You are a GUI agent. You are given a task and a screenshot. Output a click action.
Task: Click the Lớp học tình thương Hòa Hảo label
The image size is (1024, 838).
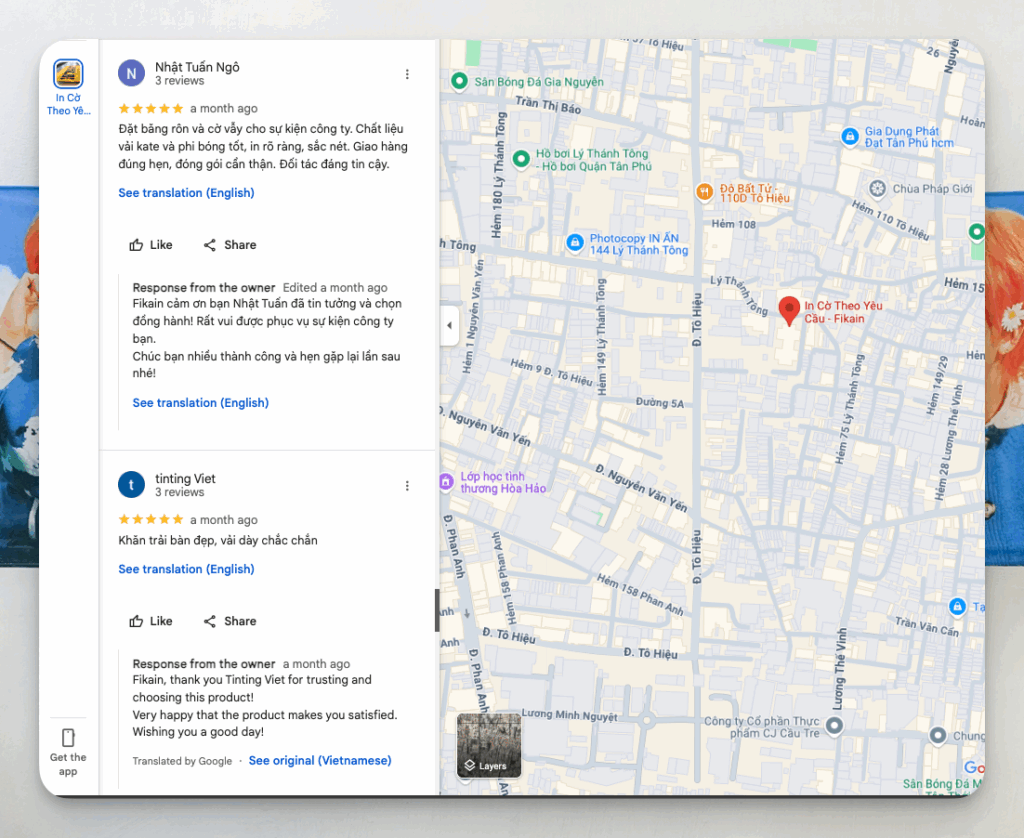503,483
